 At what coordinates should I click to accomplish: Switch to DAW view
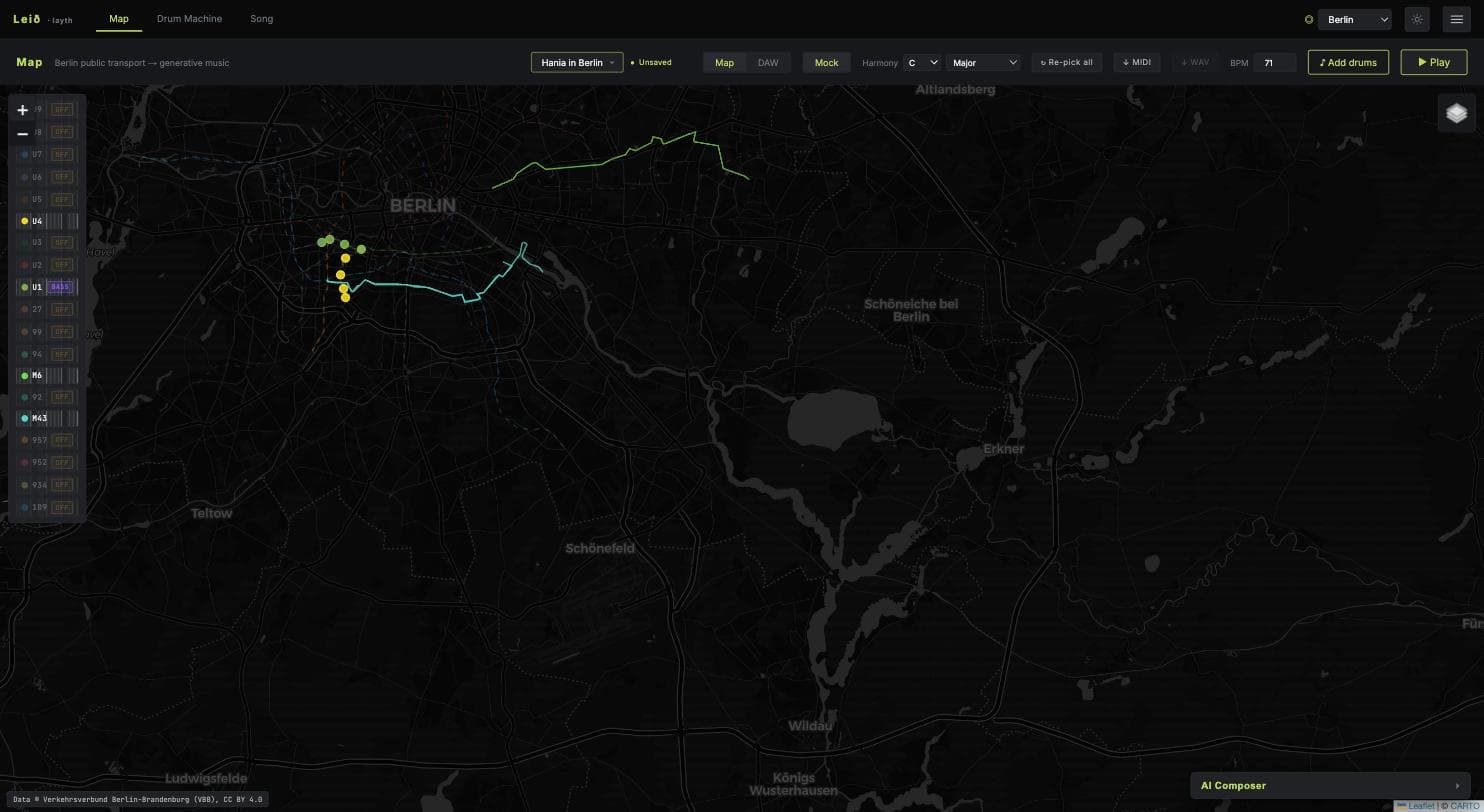tap(768, 62)
